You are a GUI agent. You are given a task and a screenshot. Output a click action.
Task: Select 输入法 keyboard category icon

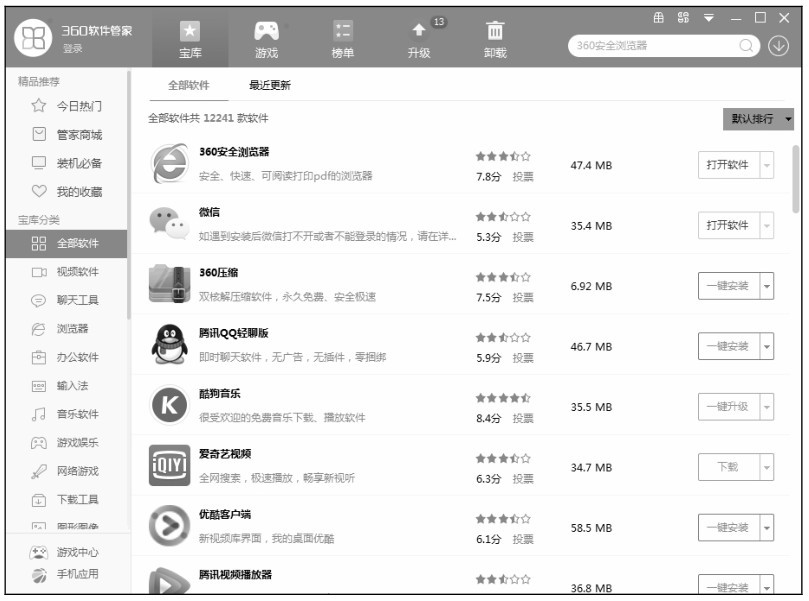pyautogui.click(x=39, y=385)
